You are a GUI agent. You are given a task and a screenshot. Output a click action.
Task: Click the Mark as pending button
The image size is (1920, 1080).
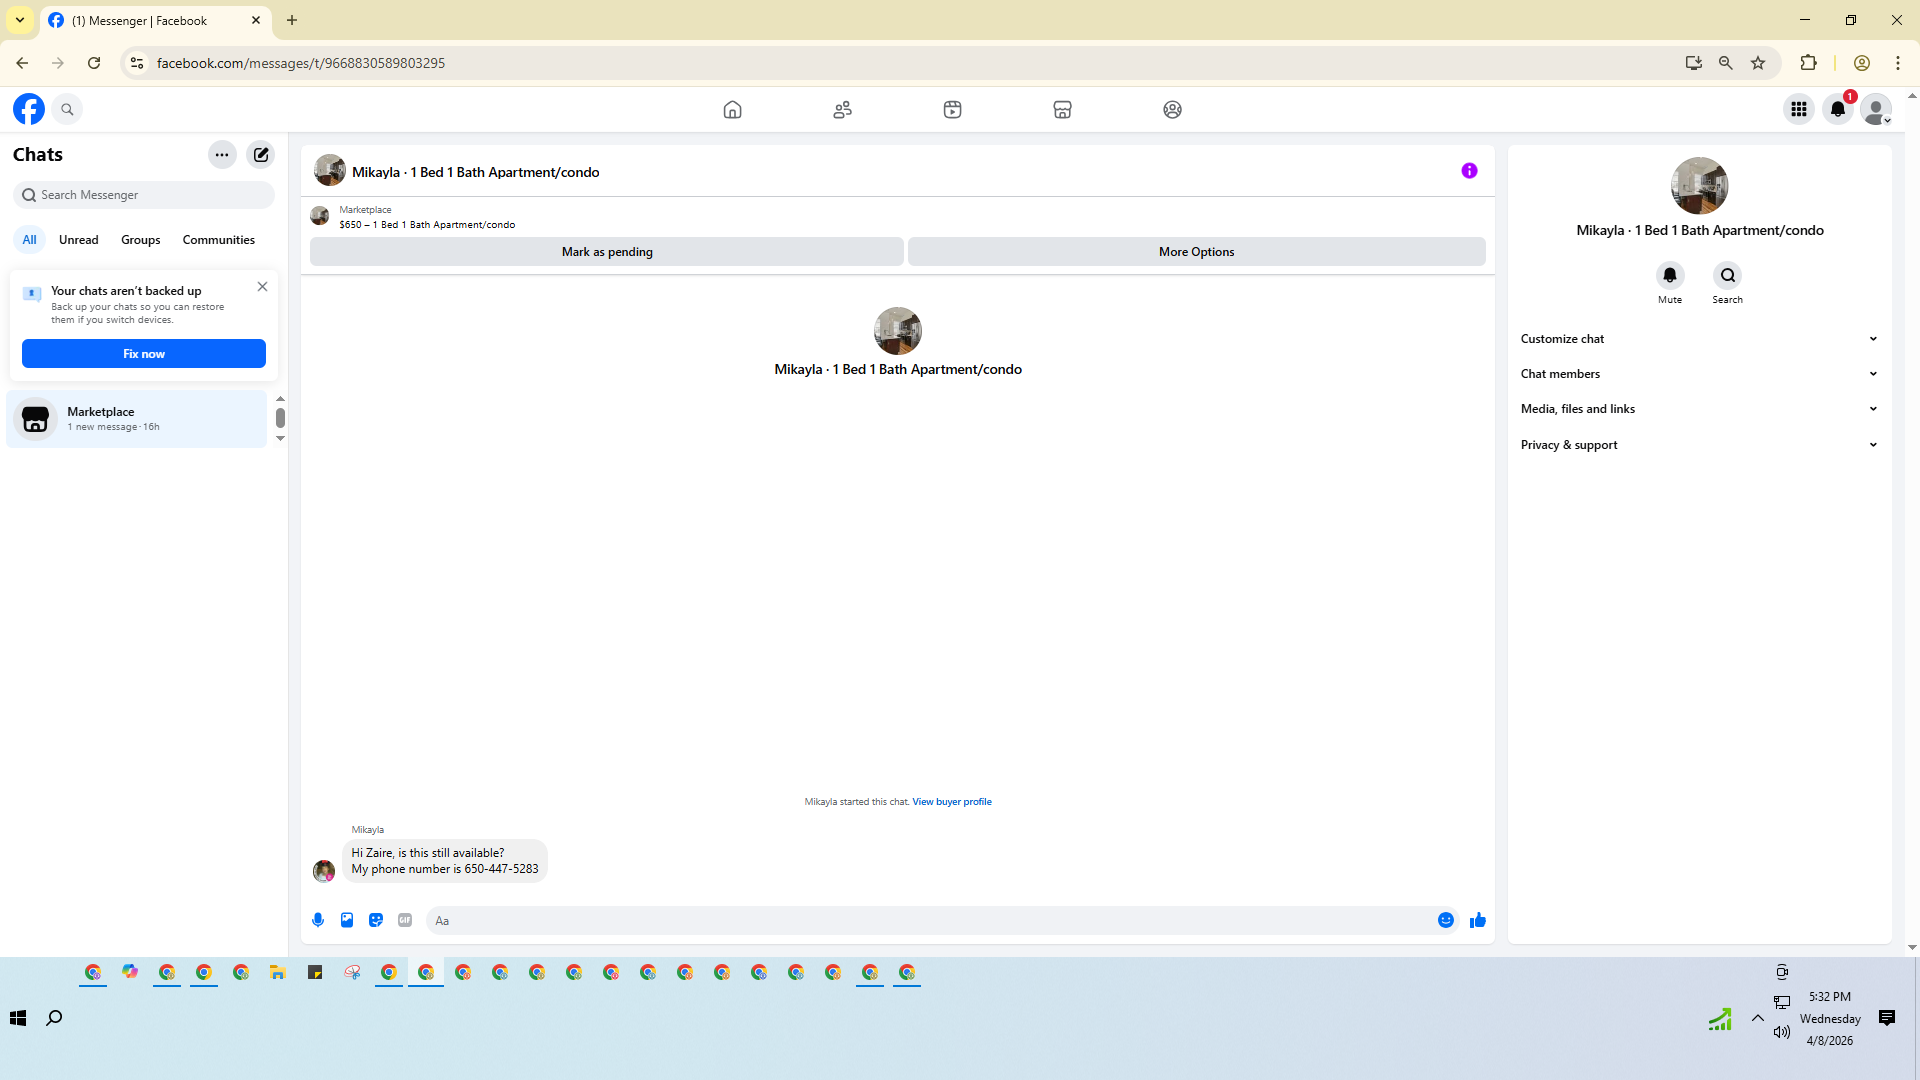tap(606, 252)
